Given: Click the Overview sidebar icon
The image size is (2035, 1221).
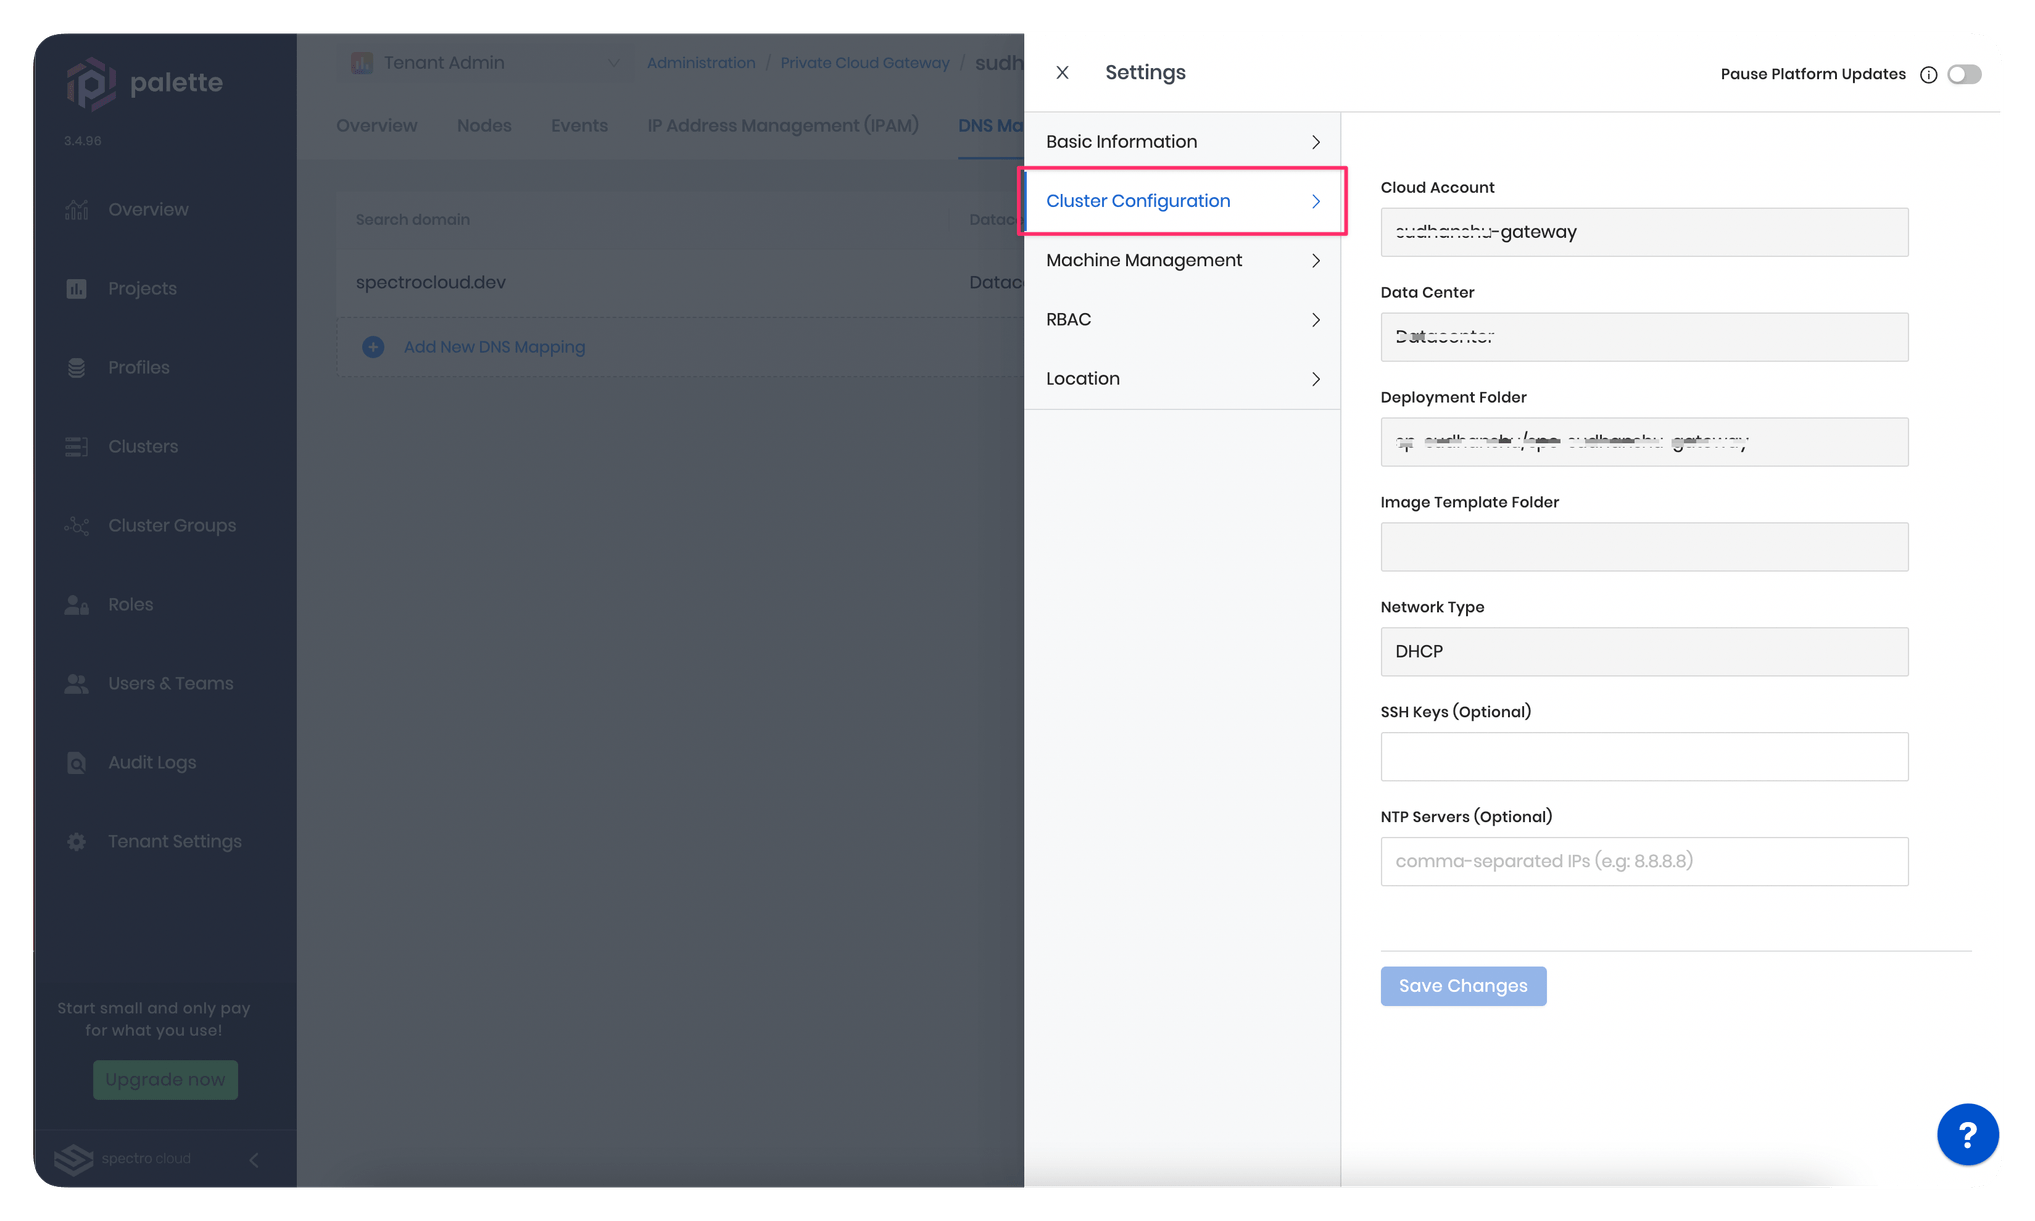Looking at the screenshot, I should coord(77,210).
